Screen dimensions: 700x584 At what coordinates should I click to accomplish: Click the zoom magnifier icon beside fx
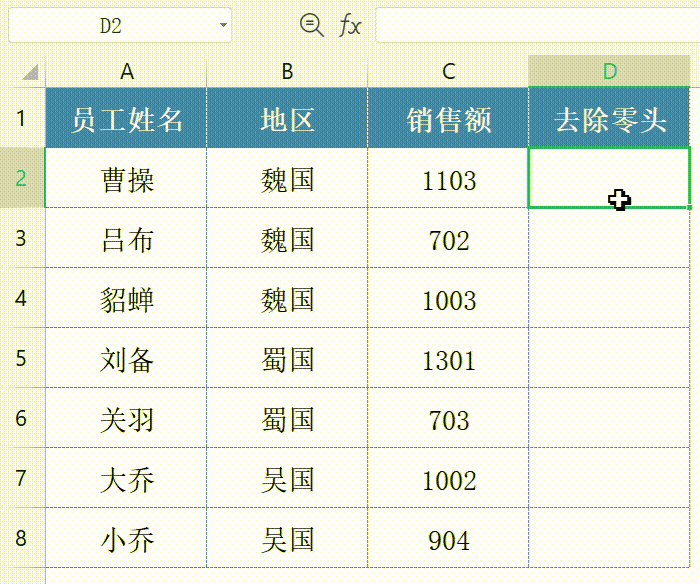pos(312,25)
